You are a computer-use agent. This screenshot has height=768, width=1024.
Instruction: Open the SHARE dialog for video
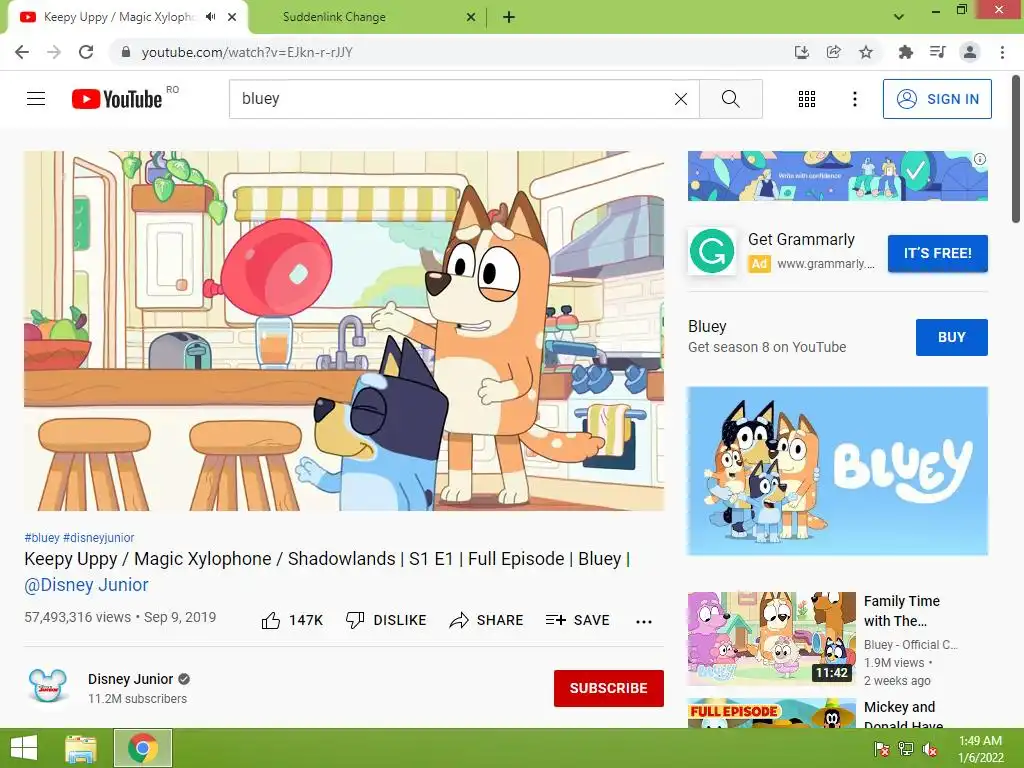click(x=487, y=620)
